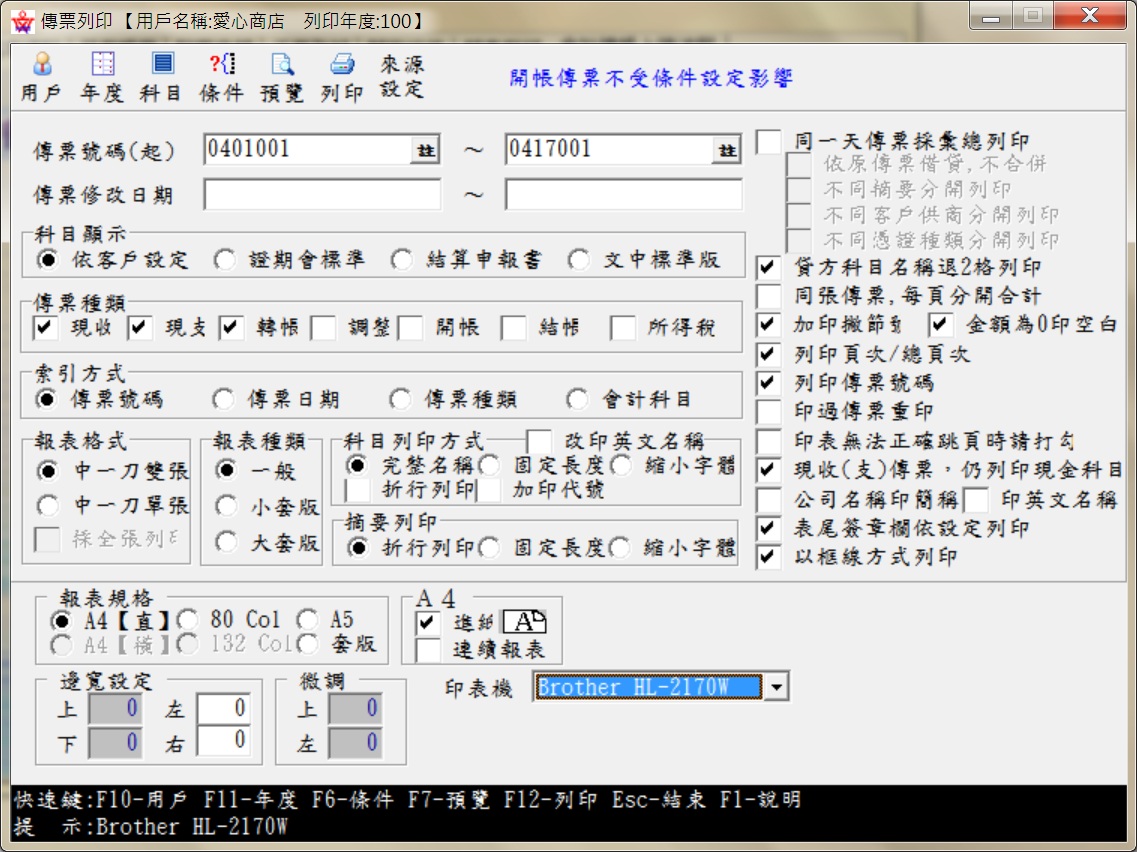Viewport: 1137px width, 852px height.
Task: Click the first 傳票修改日期 input field
Action: point(322,195)
